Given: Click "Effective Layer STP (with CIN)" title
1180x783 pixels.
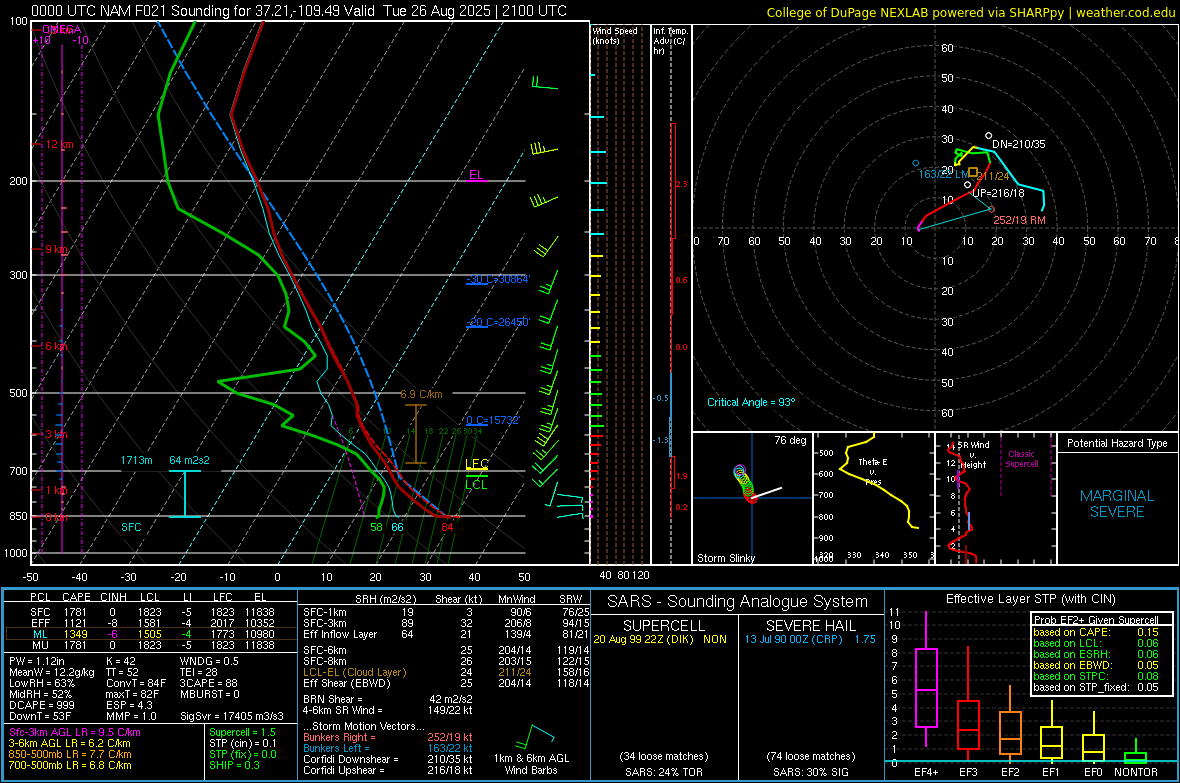Looking at the screenshot, I should pos(1030,599).
